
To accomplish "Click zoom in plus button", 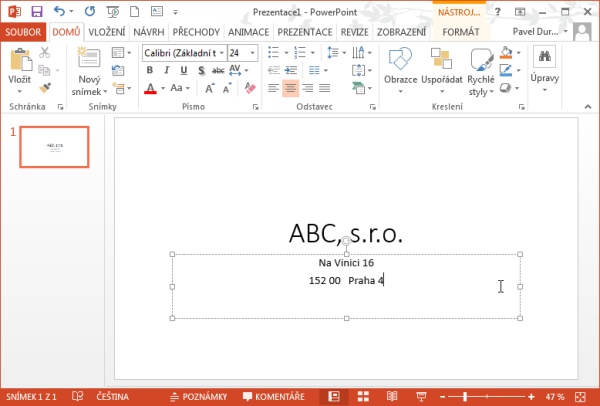I will 532,397.
